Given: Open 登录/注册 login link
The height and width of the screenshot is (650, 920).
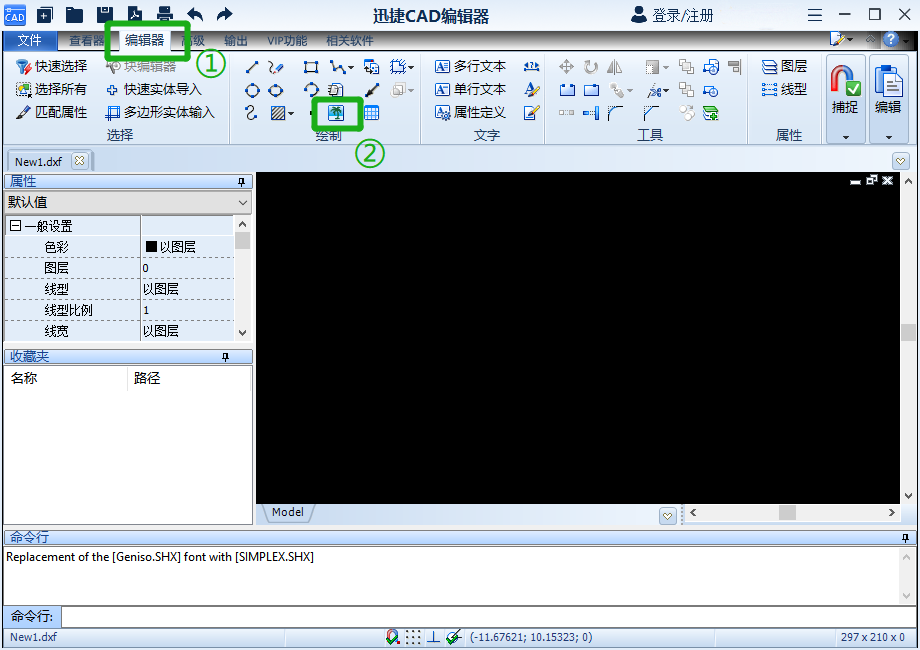Looking at the screenshot, I should click(x=672, y=15).
